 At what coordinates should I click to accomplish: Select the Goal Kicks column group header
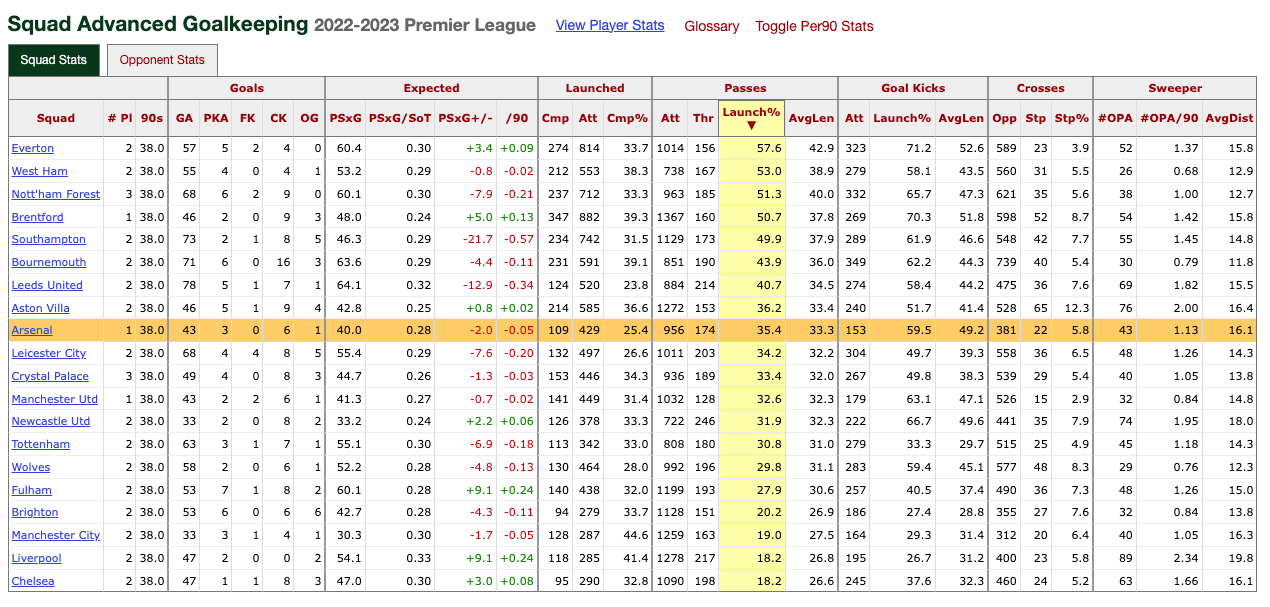(913, 88)
